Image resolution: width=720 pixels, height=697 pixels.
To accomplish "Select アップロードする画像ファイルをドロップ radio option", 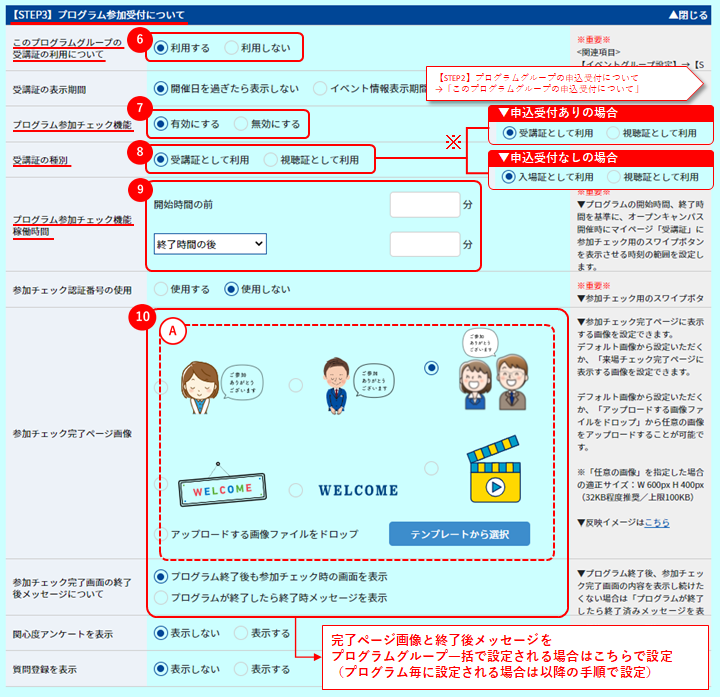I will tap(161, 534).
